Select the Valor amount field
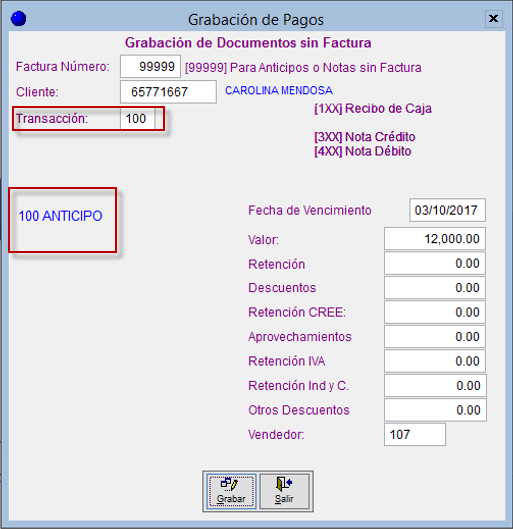 [x=435, y=239]
